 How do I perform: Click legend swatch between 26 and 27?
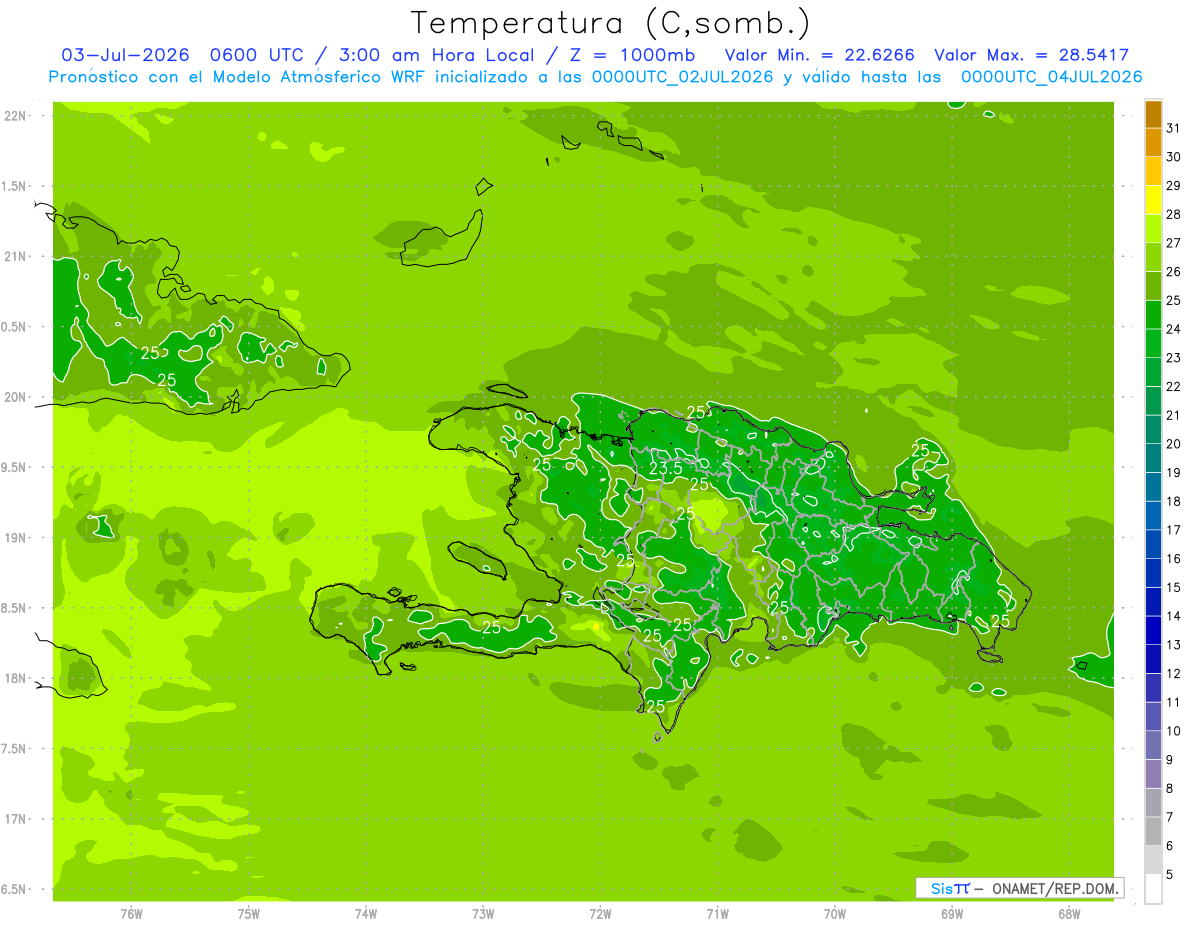pos(1153,257)
